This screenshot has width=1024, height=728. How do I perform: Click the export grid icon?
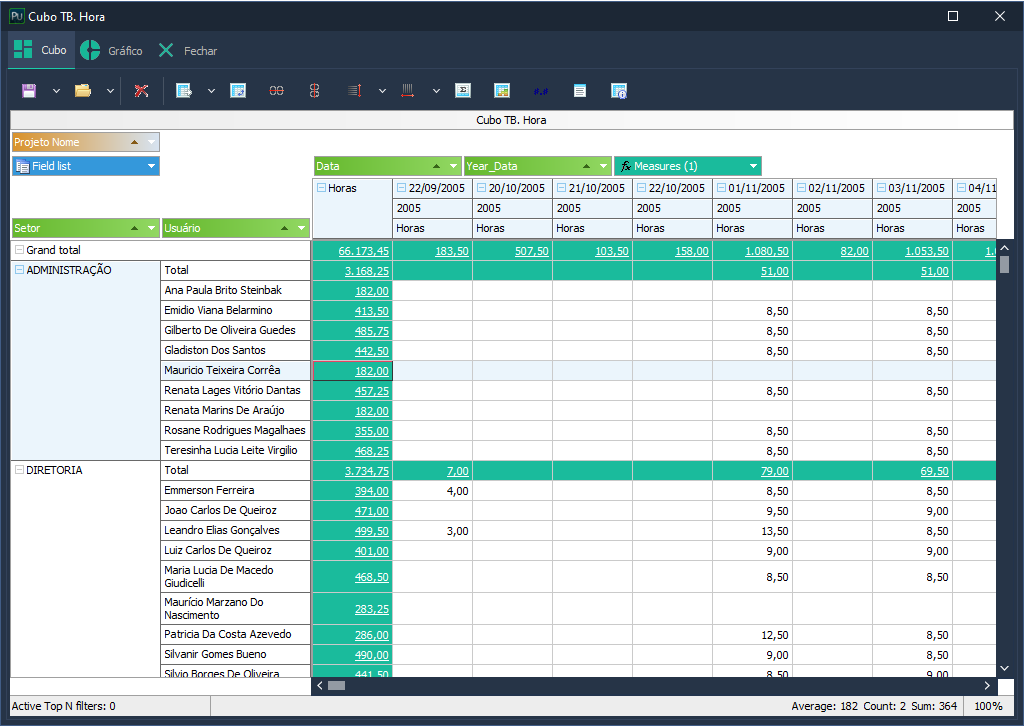(184, 91)
